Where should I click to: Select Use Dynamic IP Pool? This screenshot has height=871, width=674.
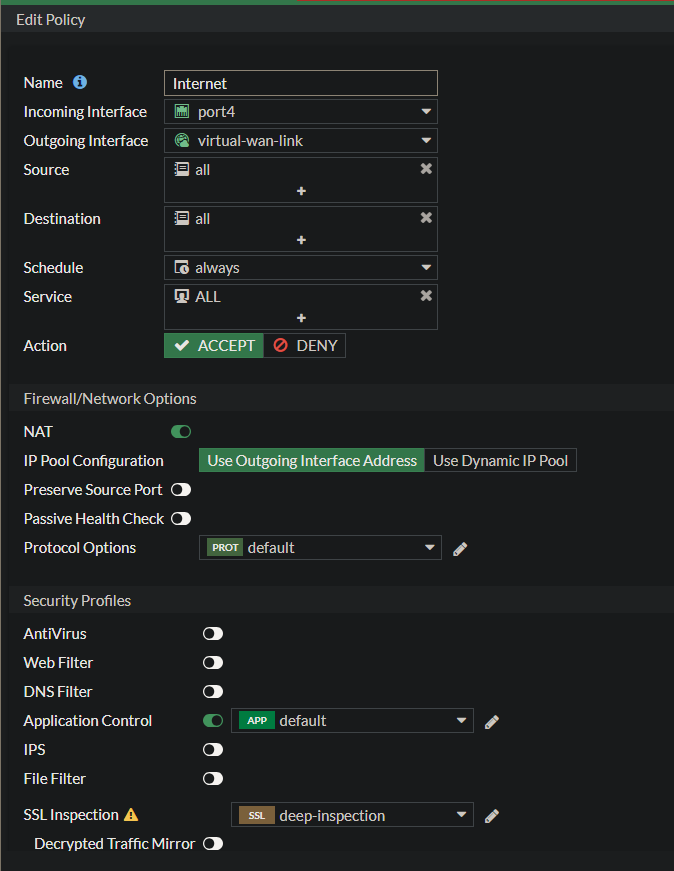point(500,461)
